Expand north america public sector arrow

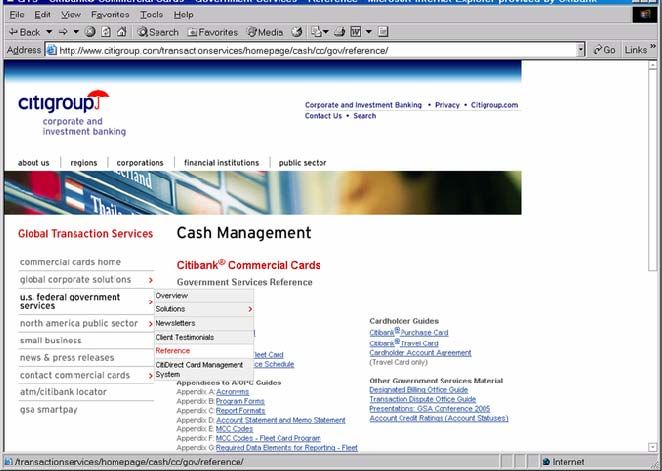point(151,324)
